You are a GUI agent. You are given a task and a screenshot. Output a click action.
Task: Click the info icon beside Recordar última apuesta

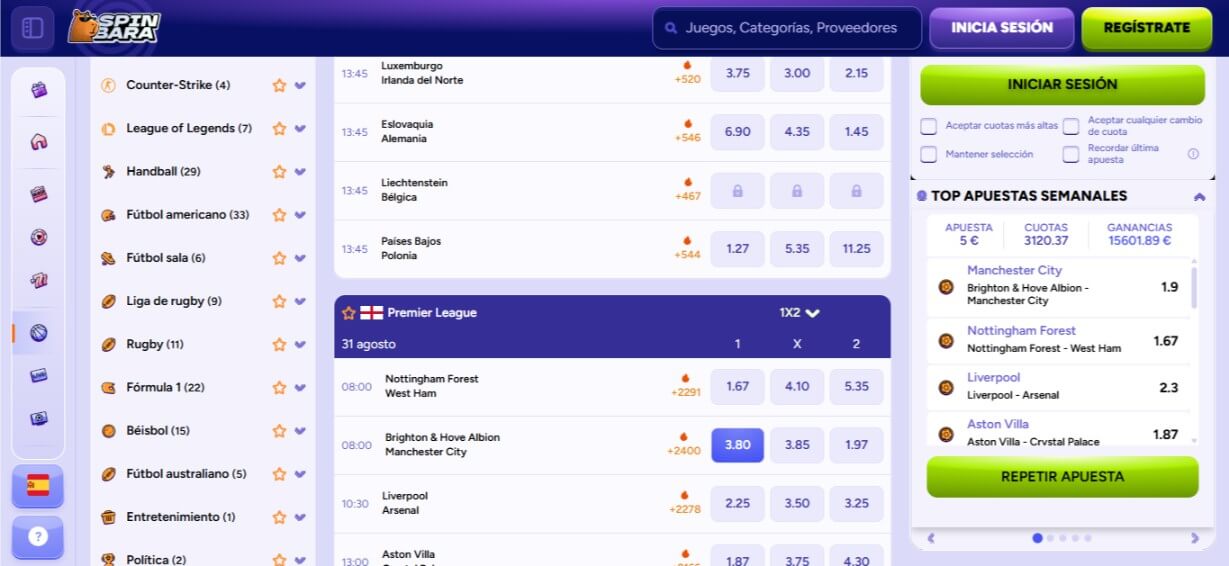click(1193, 154)
